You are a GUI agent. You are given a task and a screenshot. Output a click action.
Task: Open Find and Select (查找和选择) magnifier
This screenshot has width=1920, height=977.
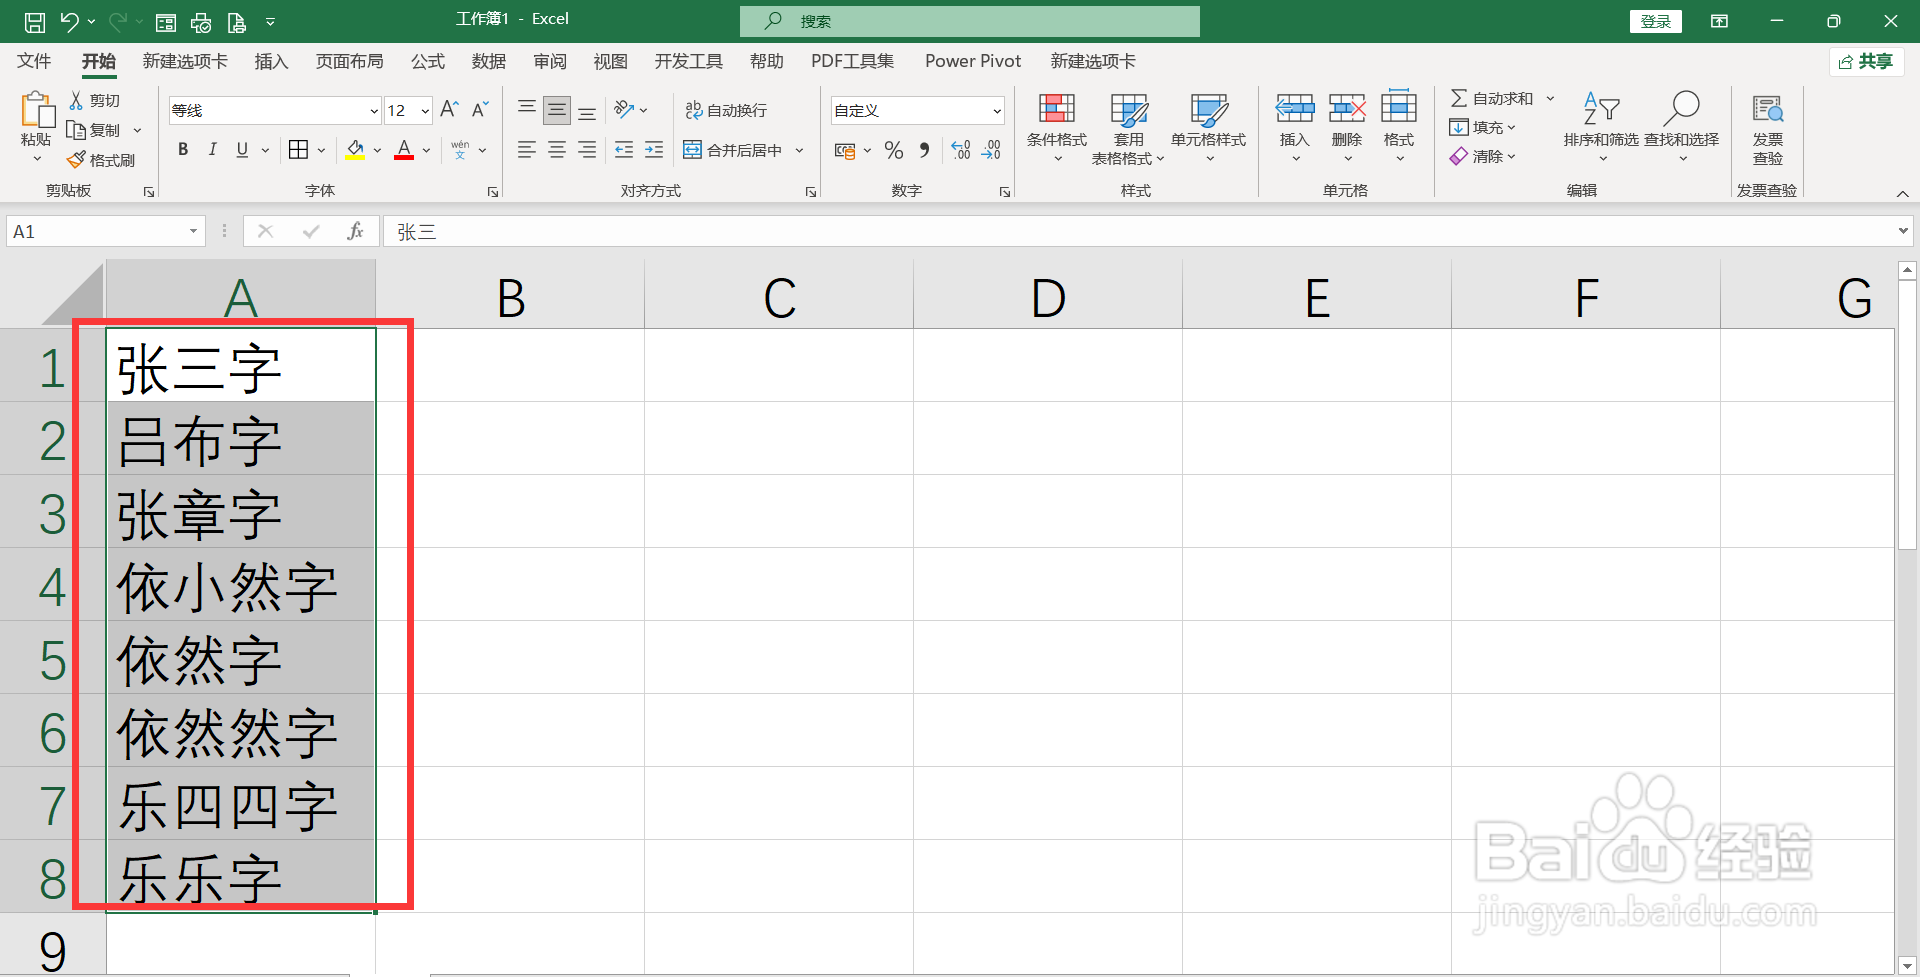[1682, 127]
